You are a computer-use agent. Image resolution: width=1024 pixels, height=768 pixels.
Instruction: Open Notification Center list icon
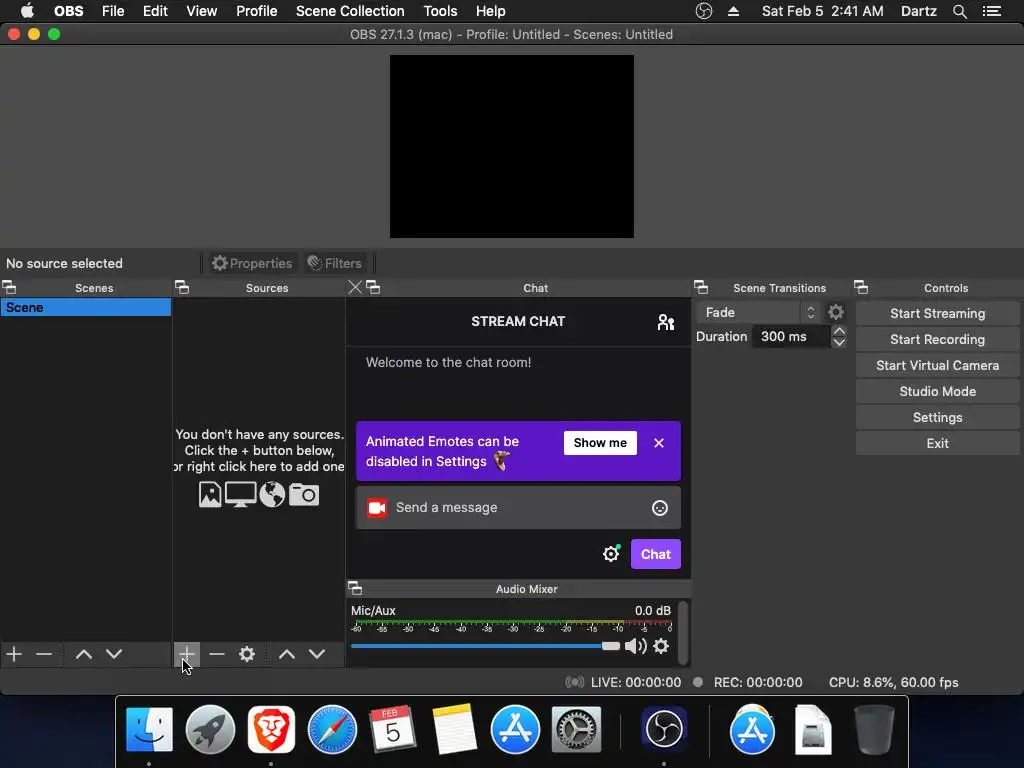click(991, 11)
